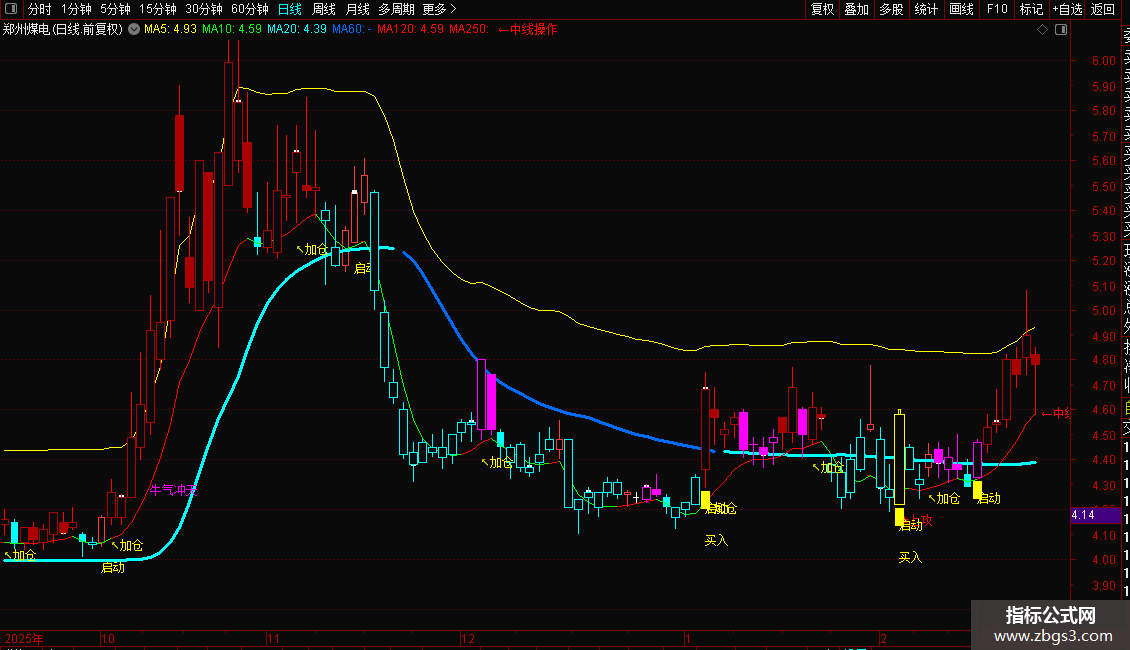The image size is (1130, 650).
Task: Click the MA60 label
Action: (x=352, y=30)
